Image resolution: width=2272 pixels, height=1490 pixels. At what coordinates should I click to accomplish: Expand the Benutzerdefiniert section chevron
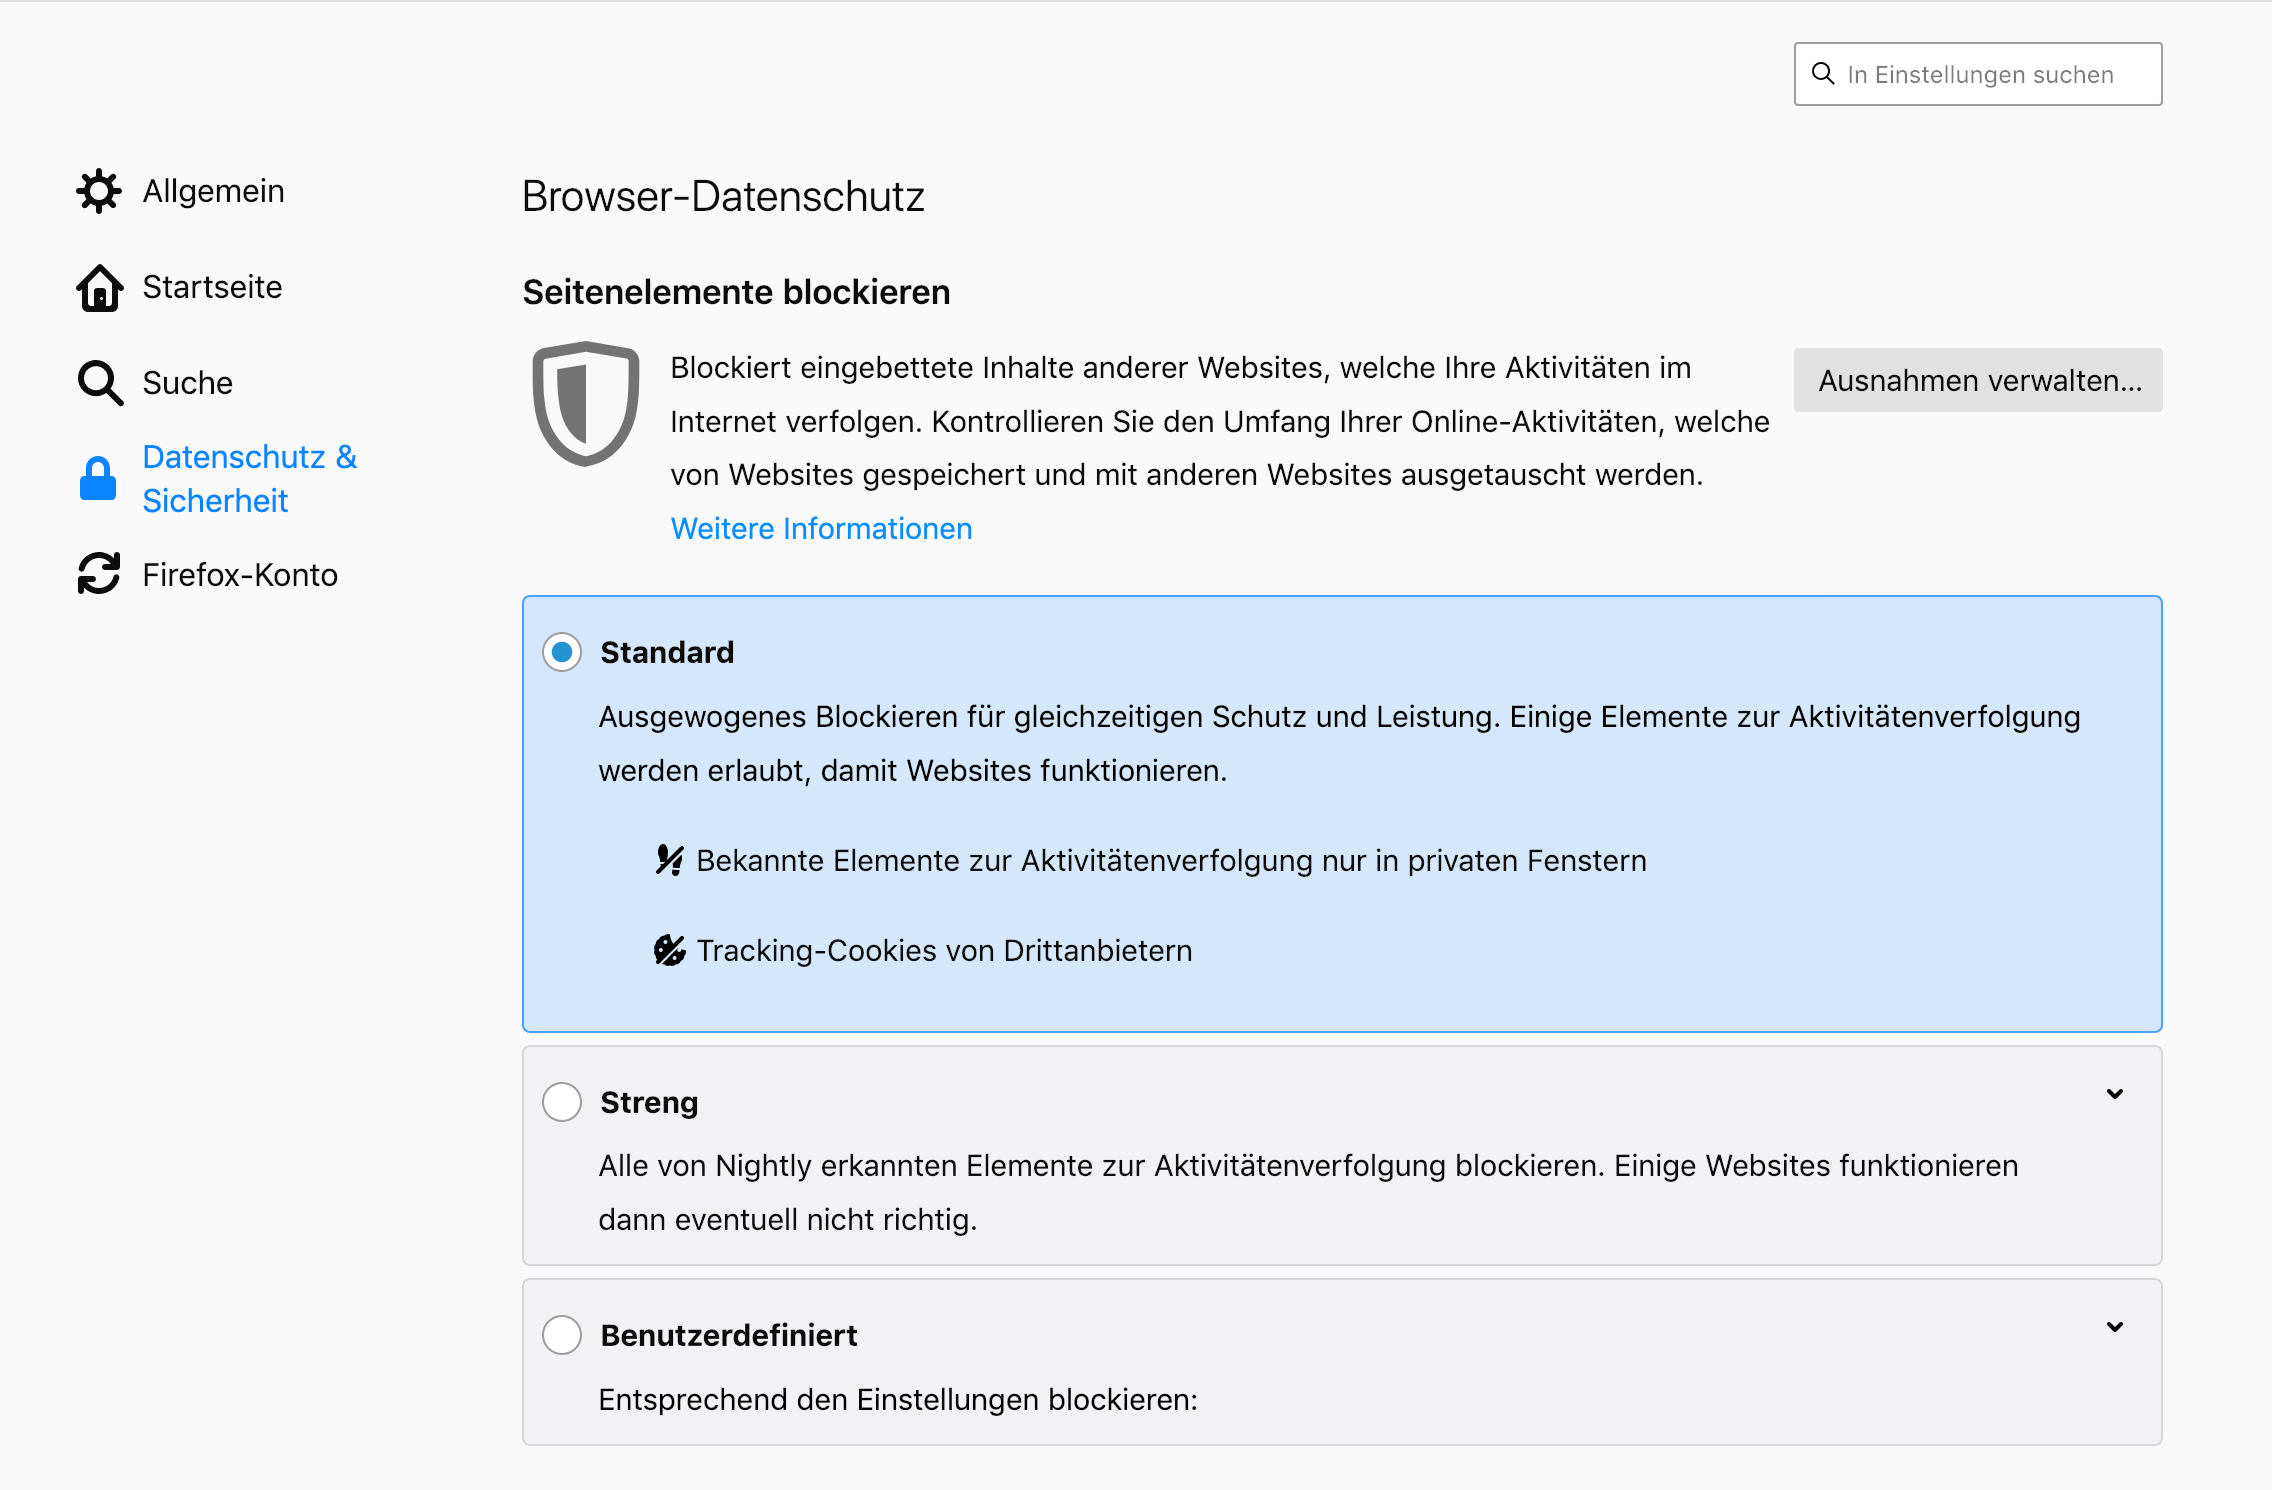[2114, 1327]
